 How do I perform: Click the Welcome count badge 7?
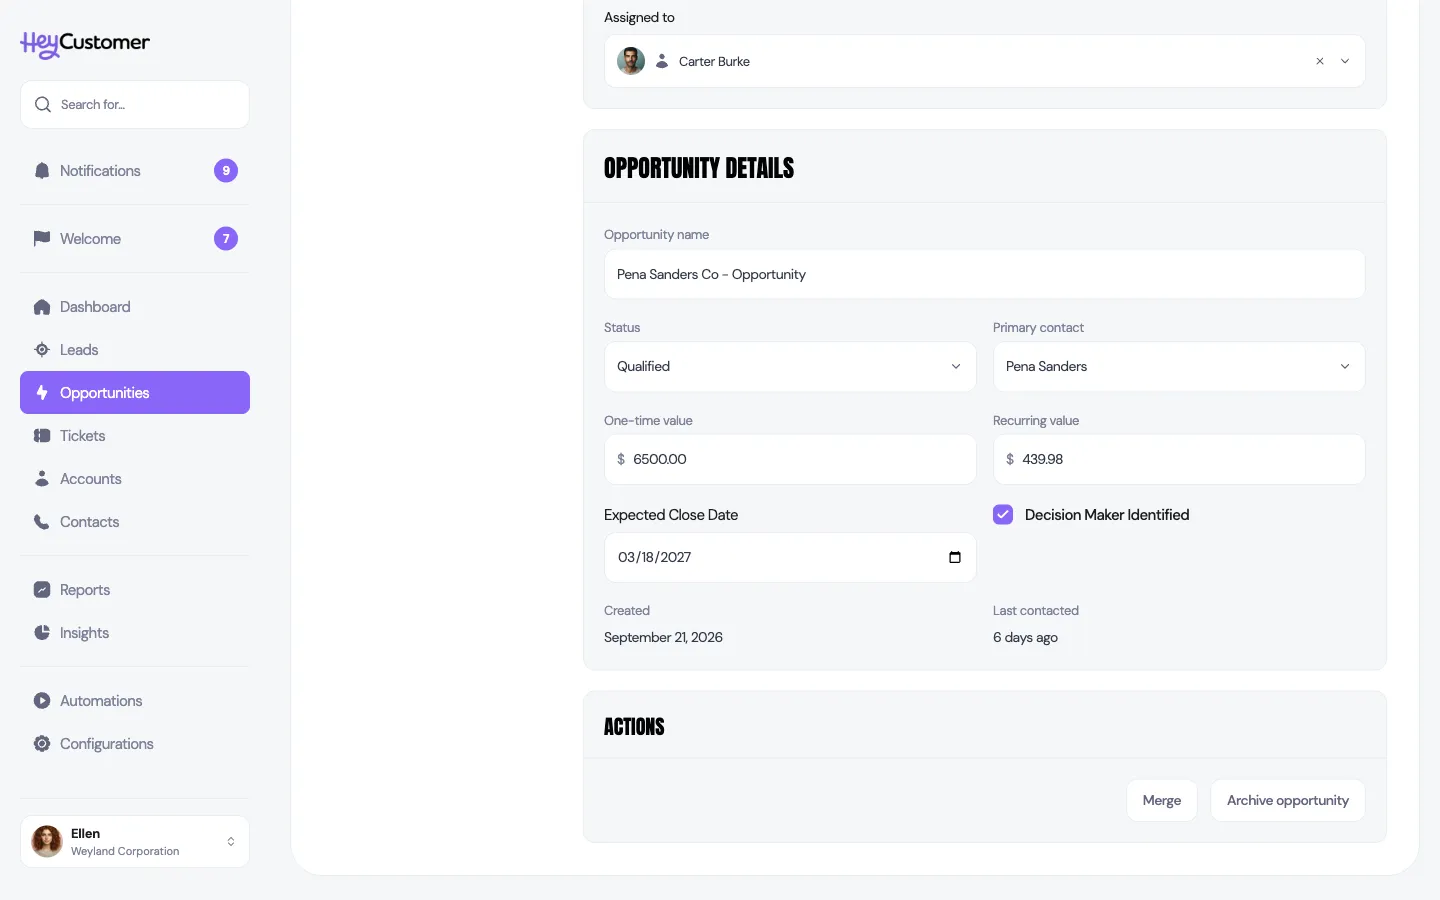(x=226, y=239)
